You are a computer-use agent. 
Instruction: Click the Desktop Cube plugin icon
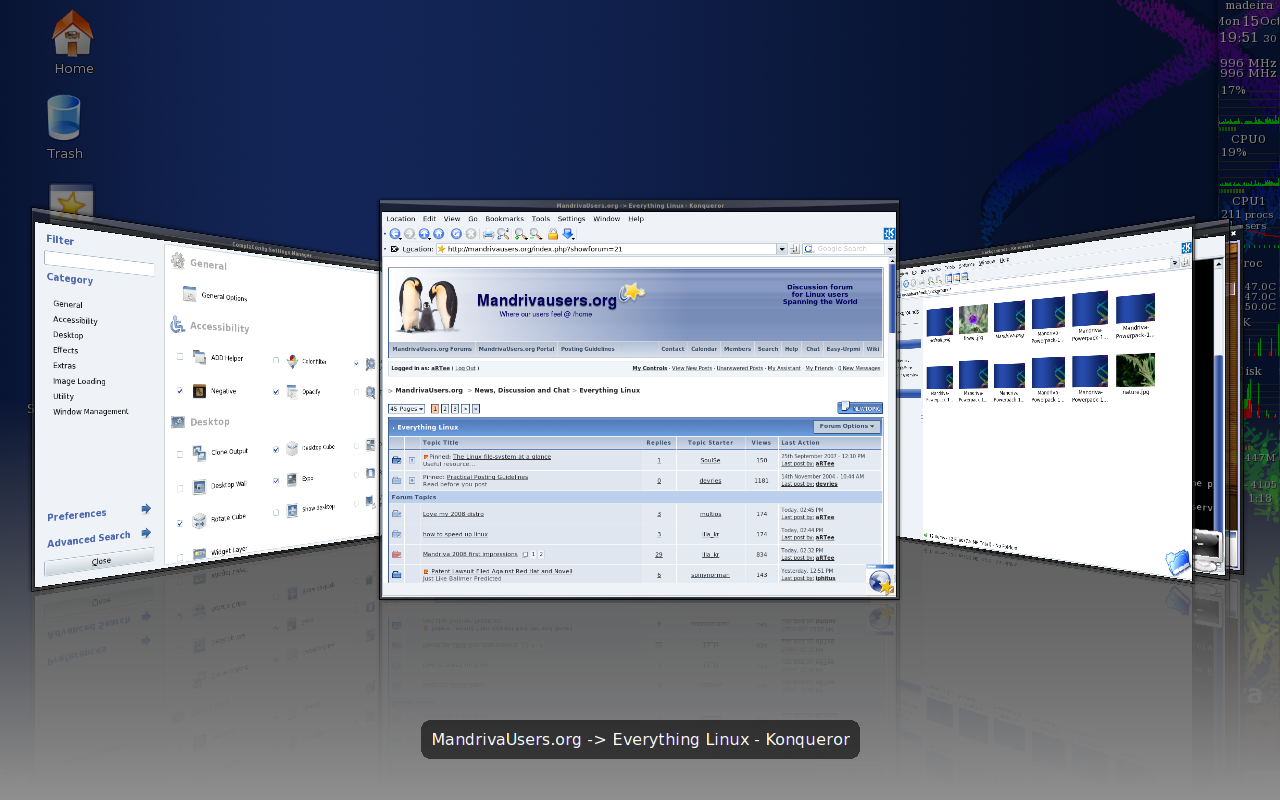292,448
